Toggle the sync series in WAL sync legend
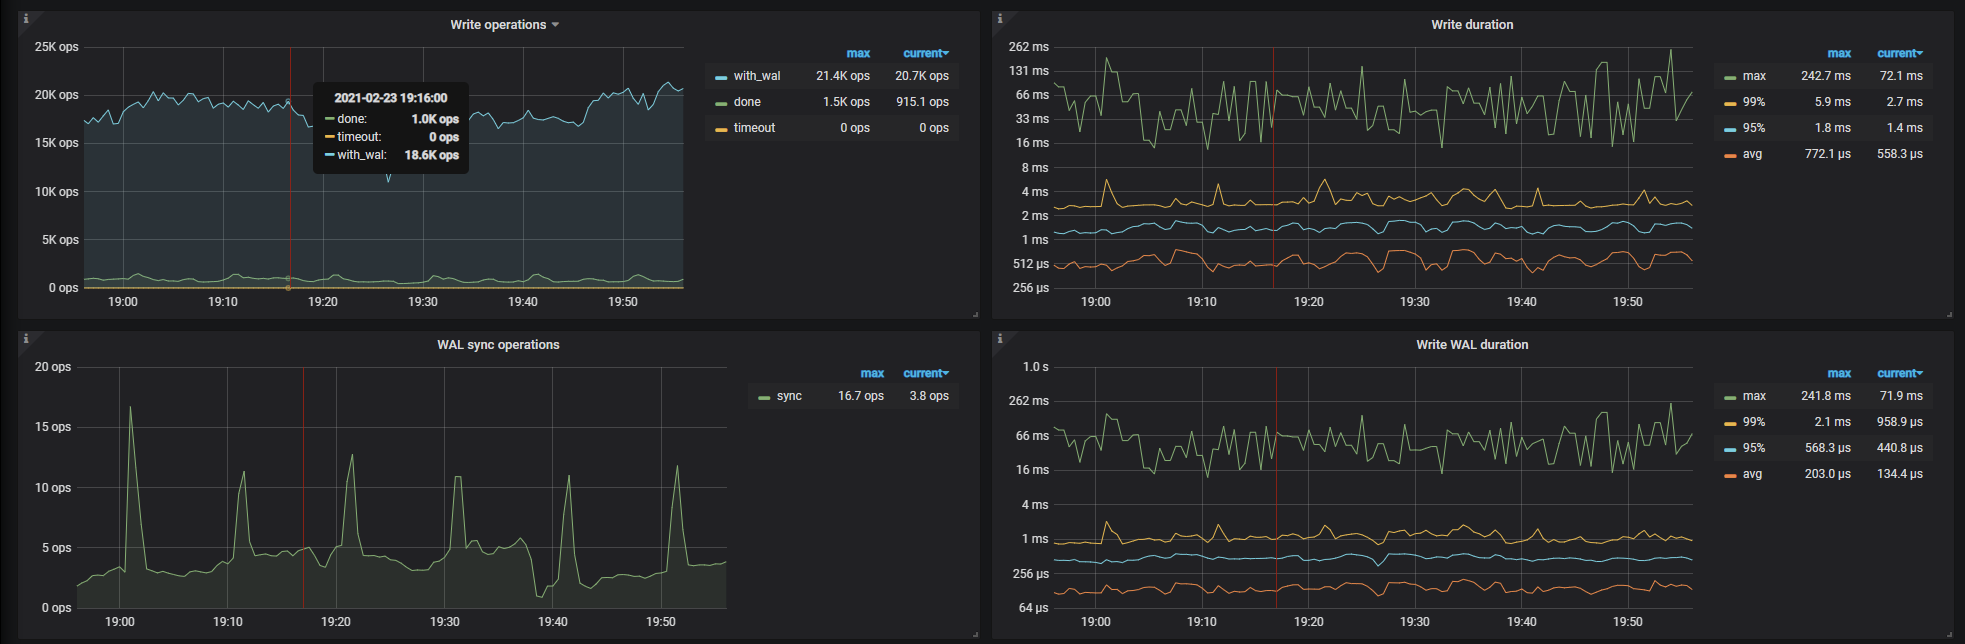1965x644 pixels. [789, 396]
